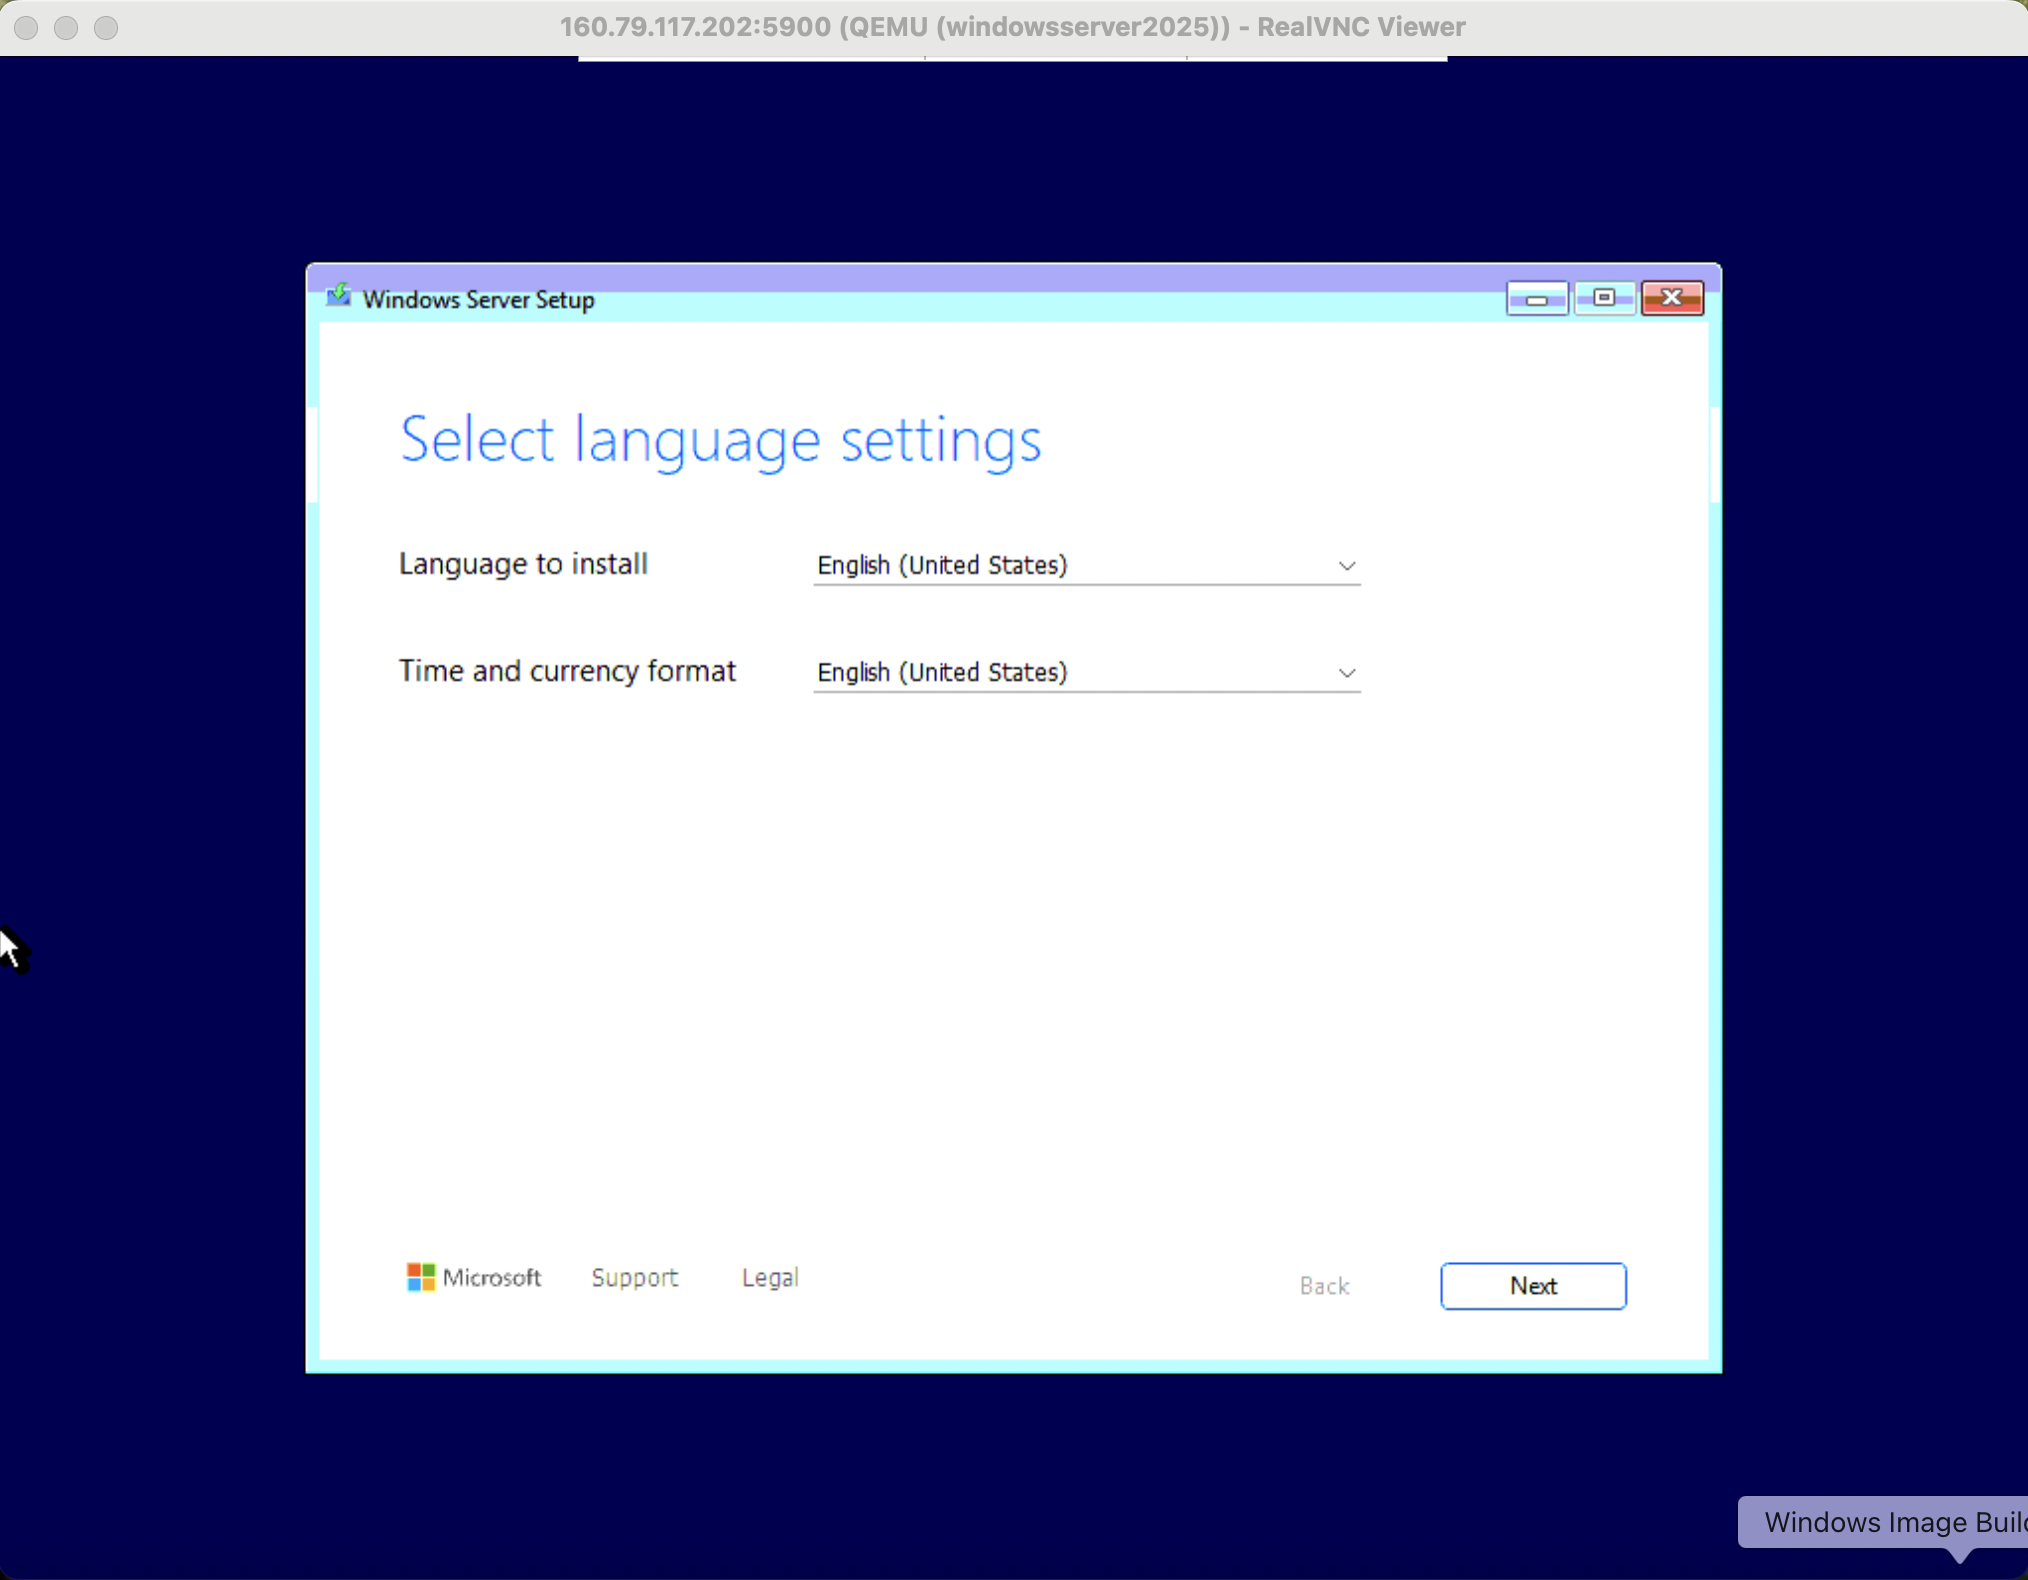The height and width of the screenshot is (1580, 2028).
Task: Click the RealVNC Viewer window title bar
Action: (x=1012, y=27)
